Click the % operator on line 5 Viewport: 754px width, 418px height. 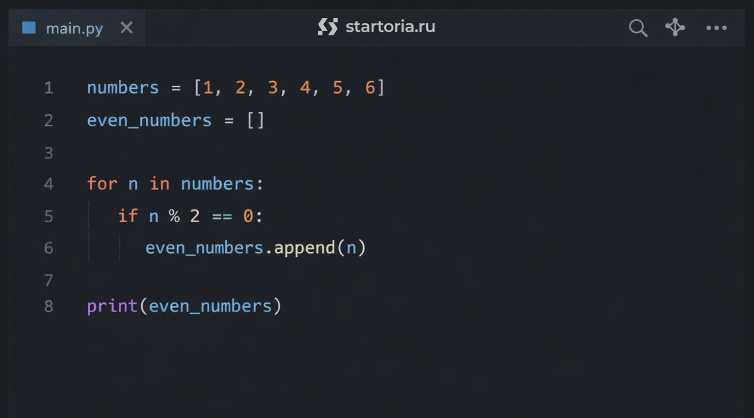(x=174, y=216)
